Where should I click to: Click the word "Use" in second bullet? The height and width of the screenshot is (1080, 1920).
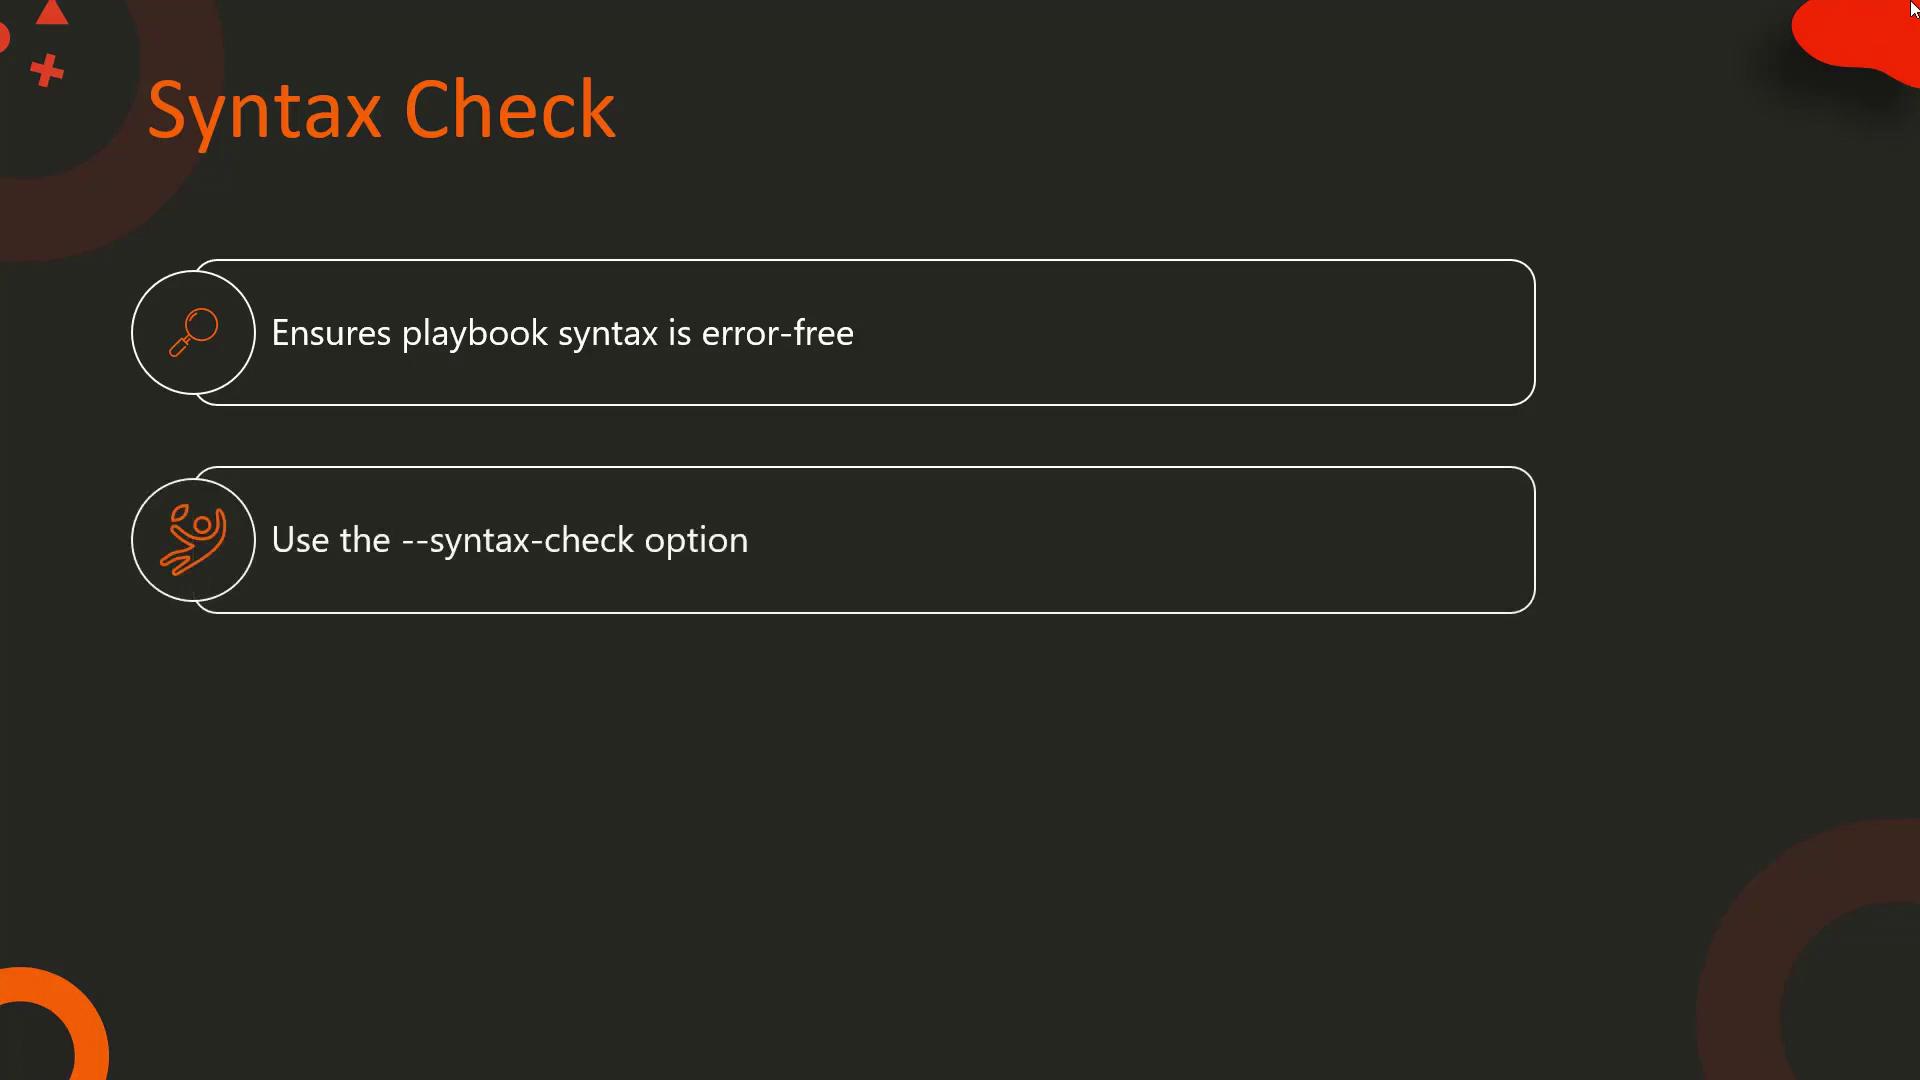point(300,540)
